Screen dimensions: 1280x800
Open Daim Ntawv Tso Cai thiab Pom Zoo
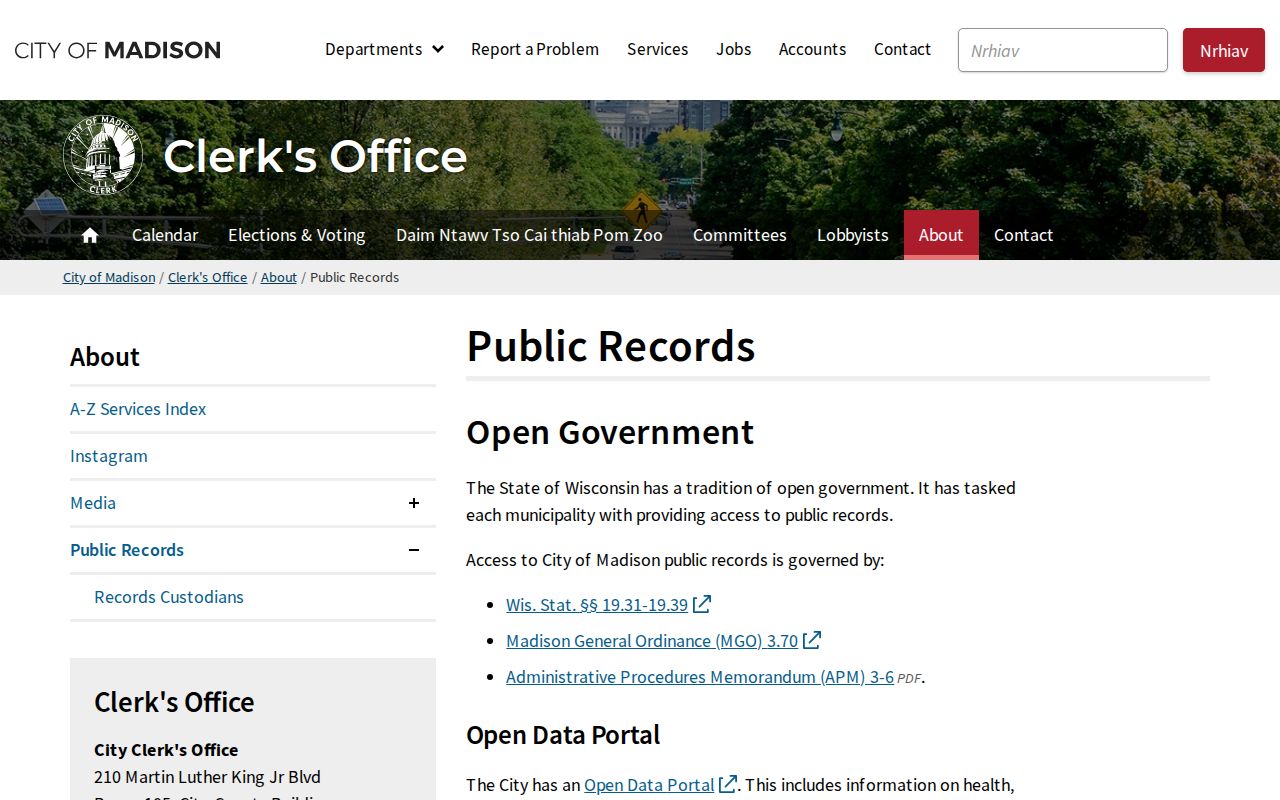coord(529,235)
